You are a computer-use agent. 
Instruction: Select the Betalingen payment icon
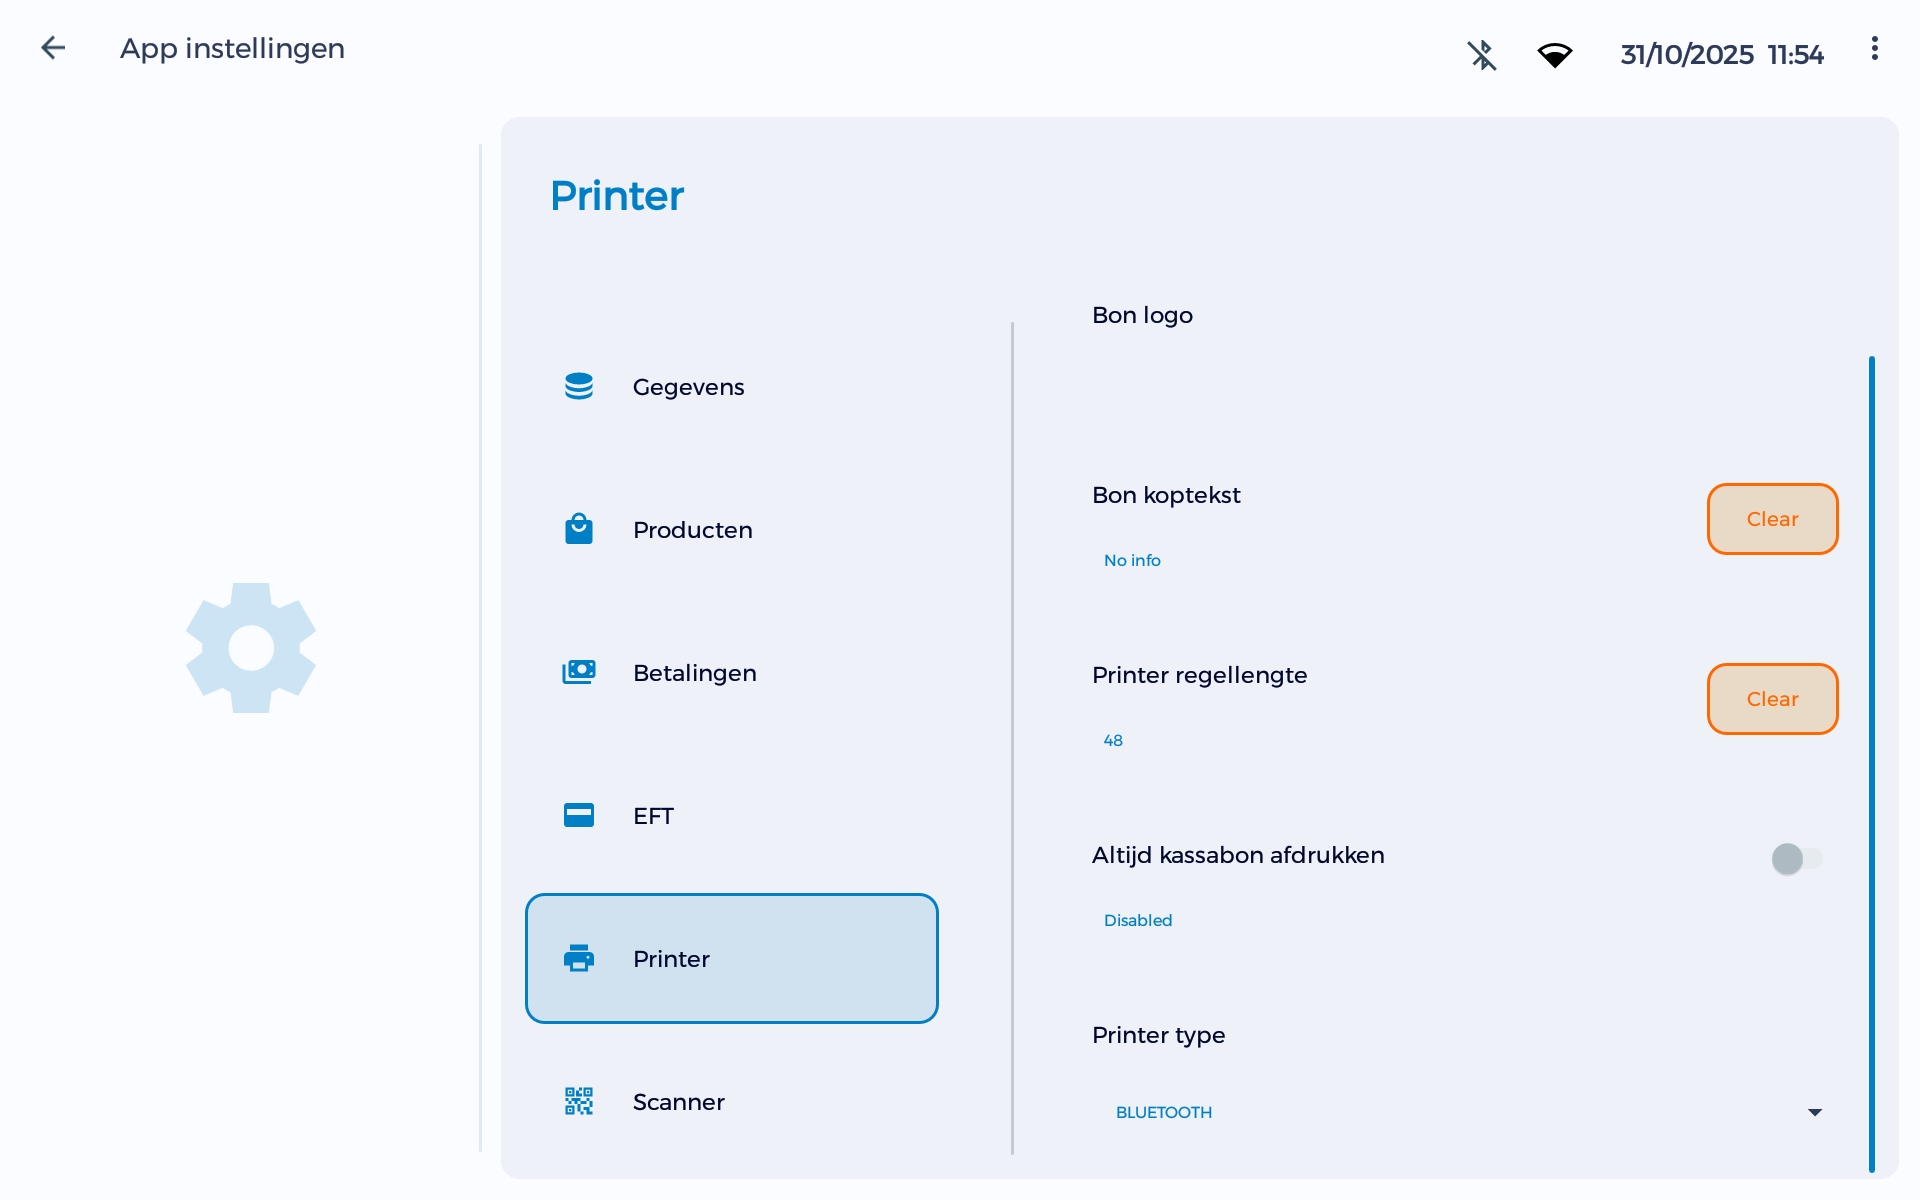pyautogui.click(x=580, y=672)
